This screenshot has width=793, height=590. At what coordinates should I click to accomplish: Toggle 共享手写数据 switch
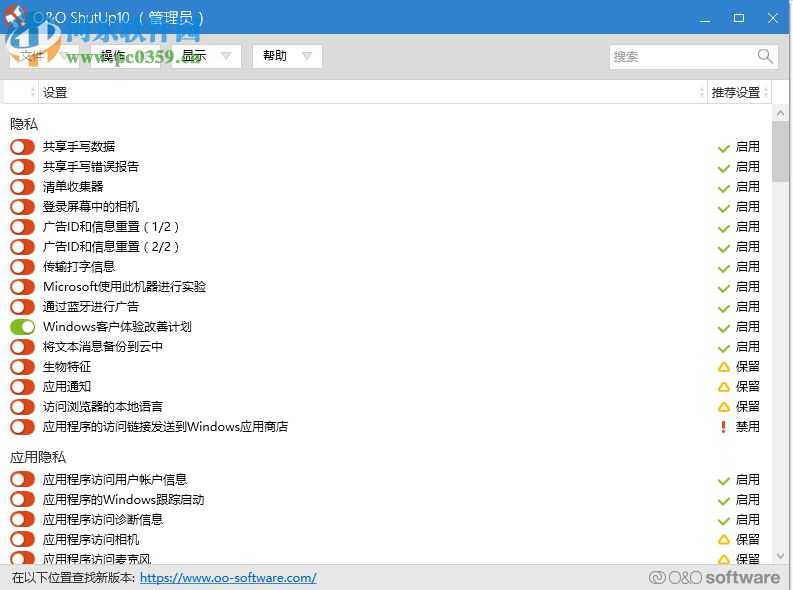point(22,147)
